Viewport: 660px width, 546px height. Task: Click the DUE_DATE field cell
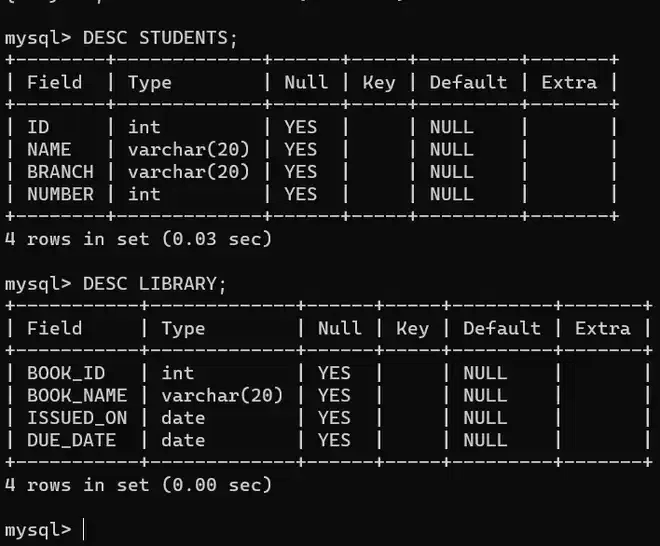(71, 440)
